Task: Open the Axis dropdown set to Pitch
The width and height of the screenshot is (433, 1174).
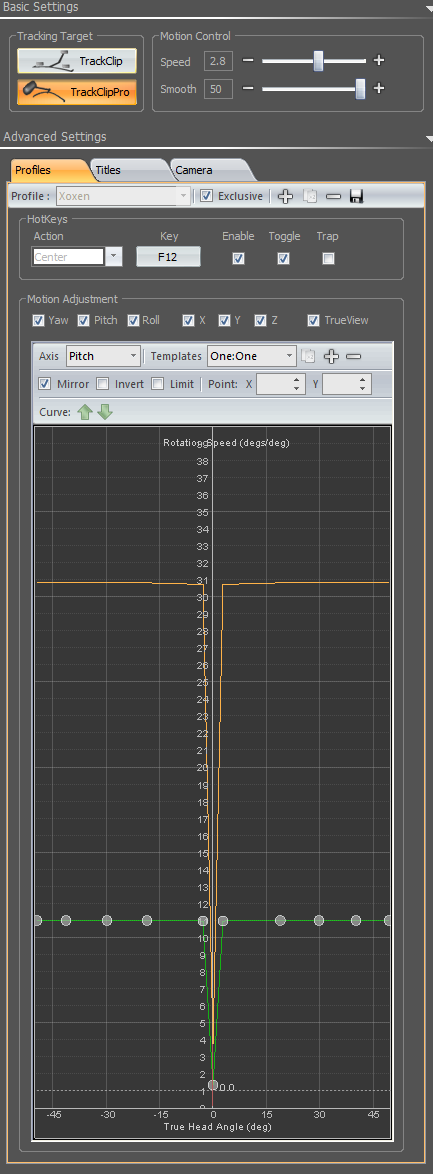Action: click(x=103, y=356)
